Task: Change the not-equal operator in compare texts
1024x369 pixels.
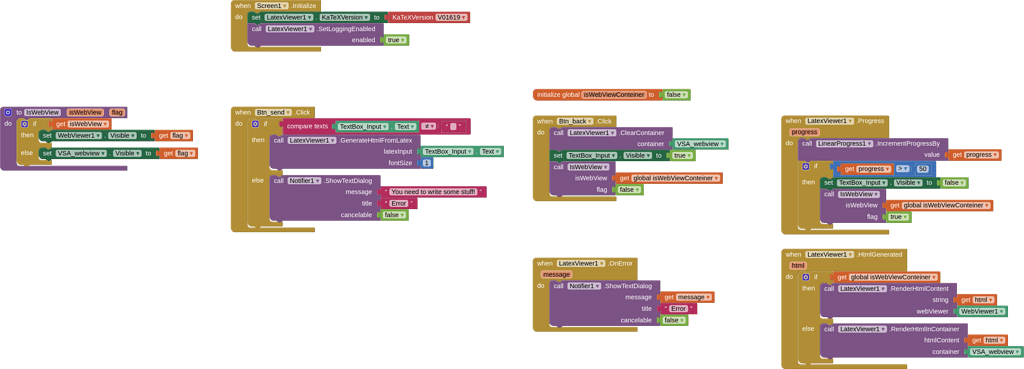Action: (x=428, y=127)
